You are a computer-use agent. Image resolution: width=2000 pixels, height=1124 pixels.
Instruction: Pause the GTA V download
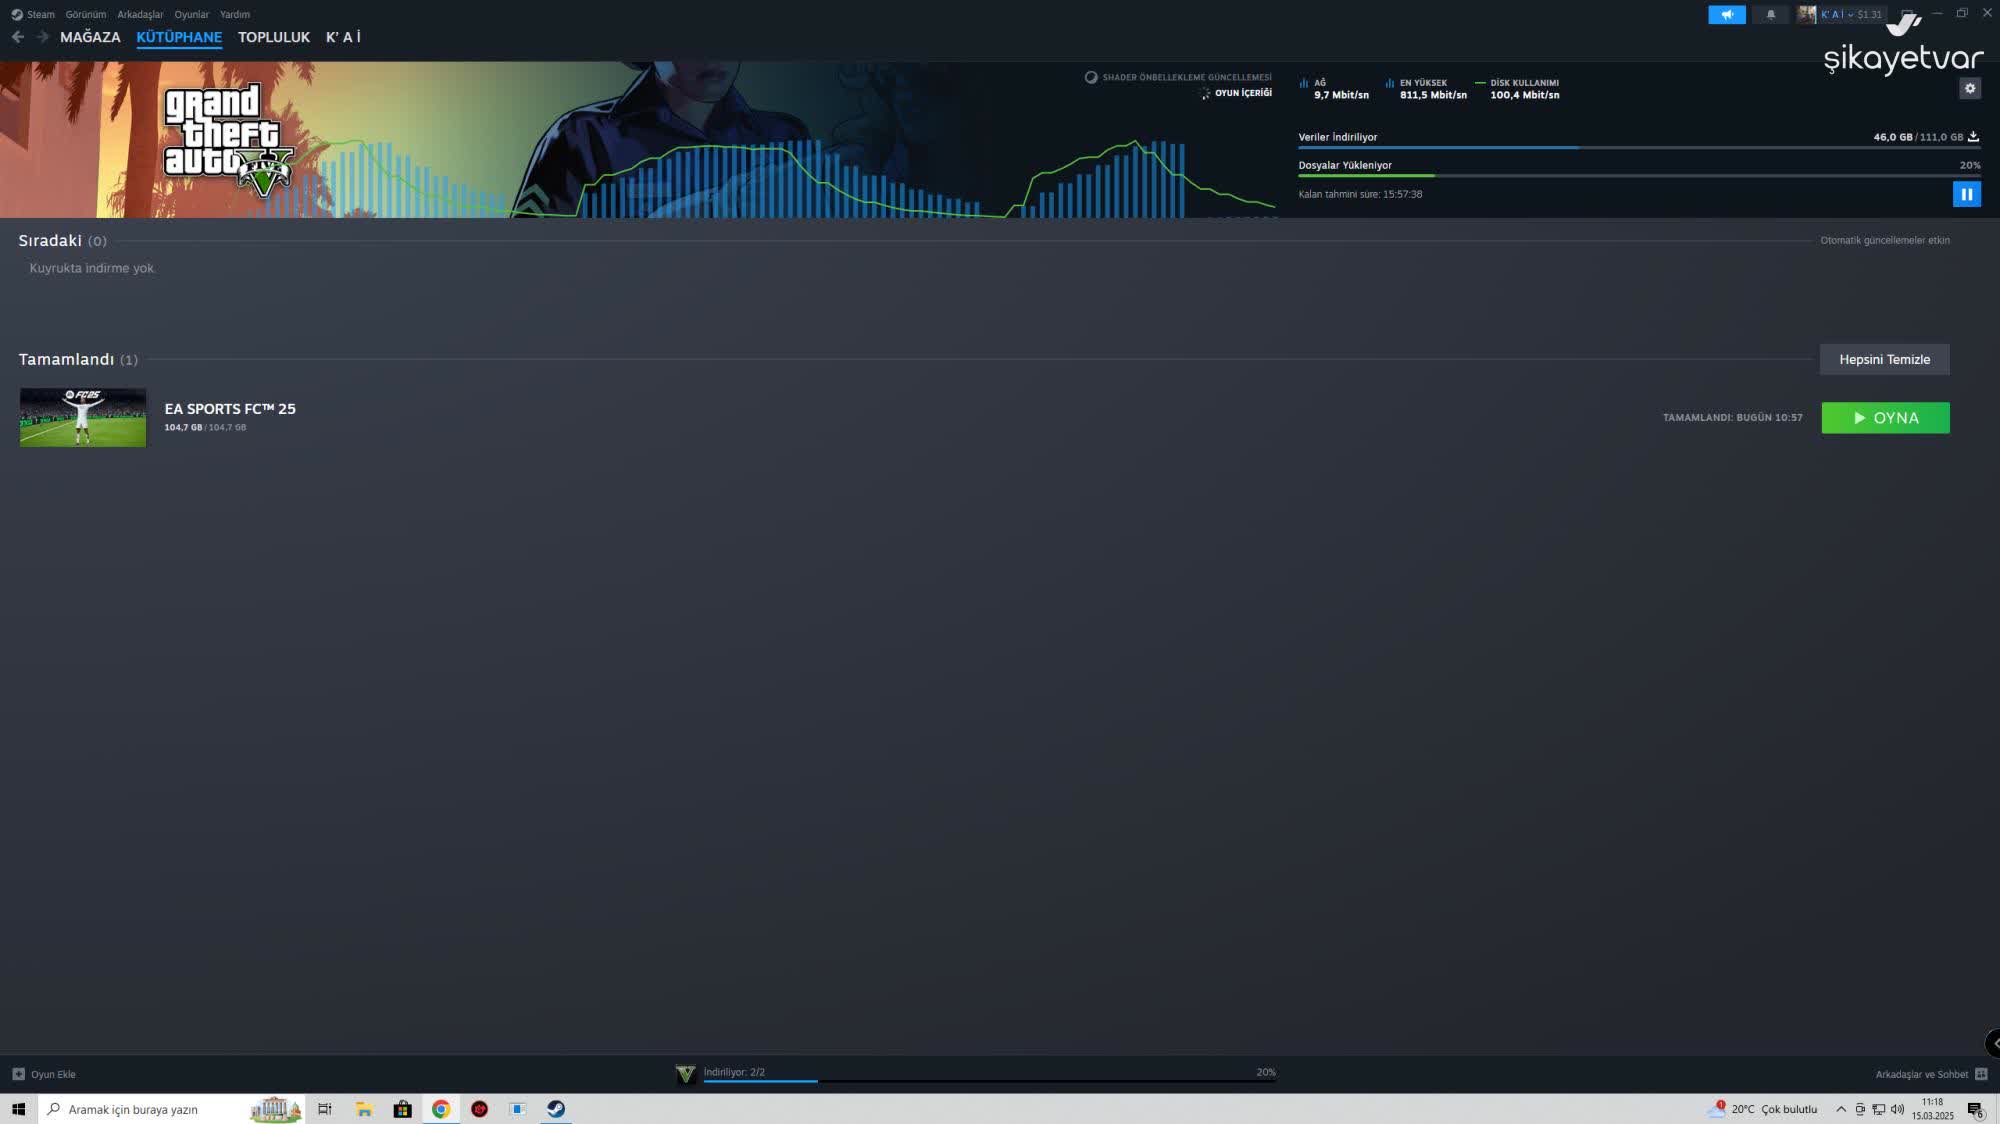click(x=1966, y=194)
